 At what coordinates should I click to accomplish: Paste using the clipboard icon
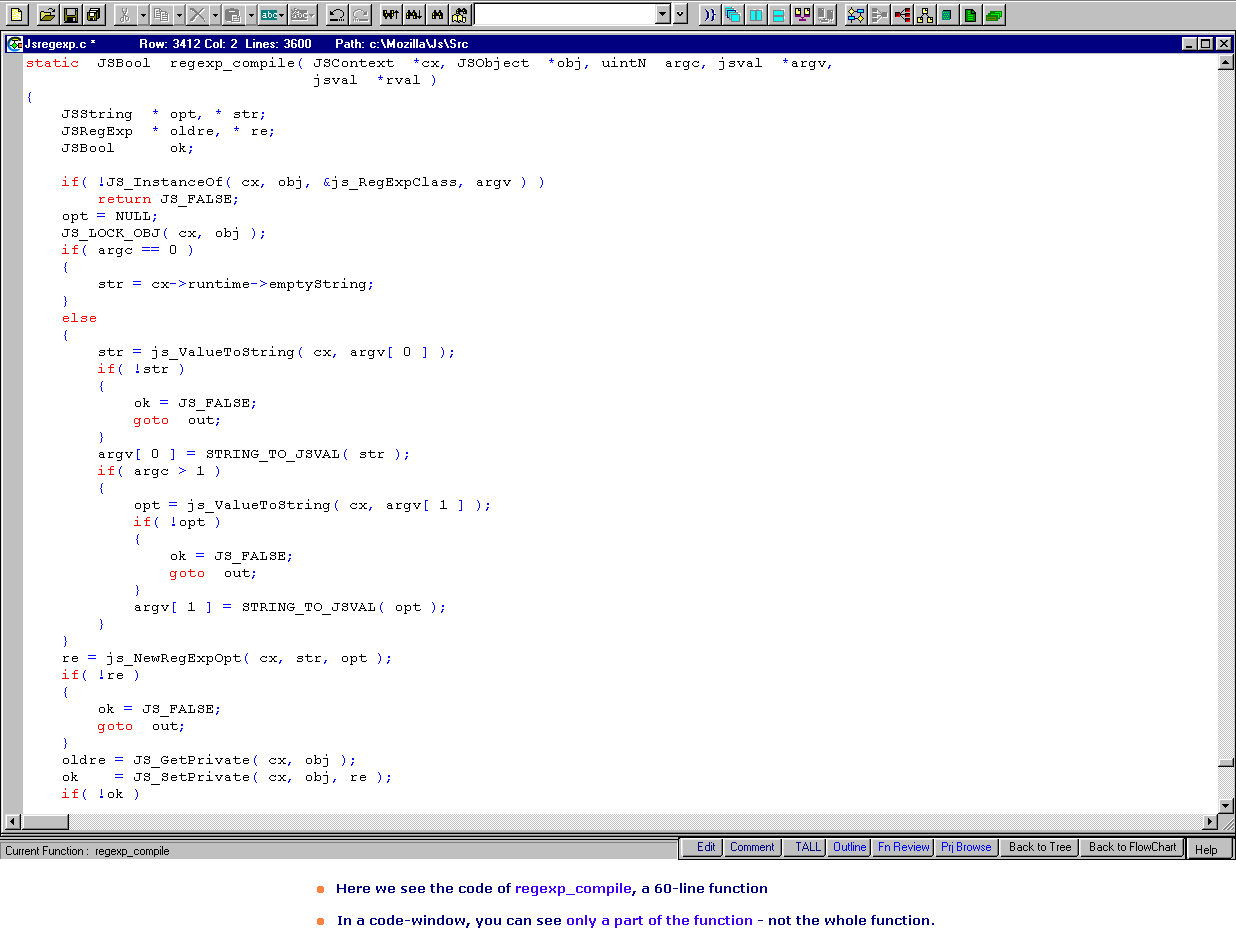pos(232,15)
